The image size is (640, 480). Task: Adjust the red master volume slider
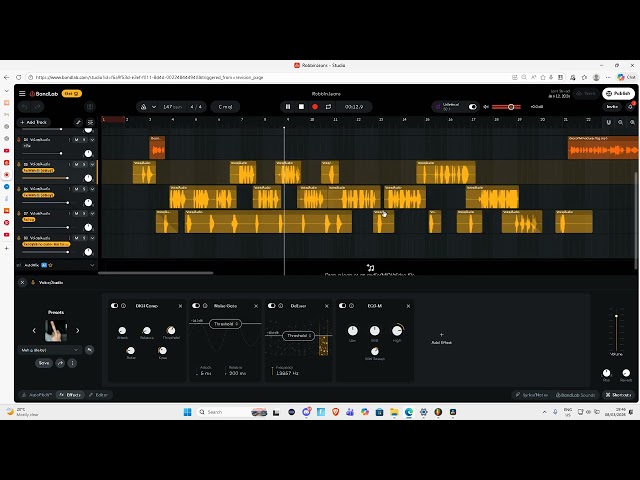click(x=507, y=107)
